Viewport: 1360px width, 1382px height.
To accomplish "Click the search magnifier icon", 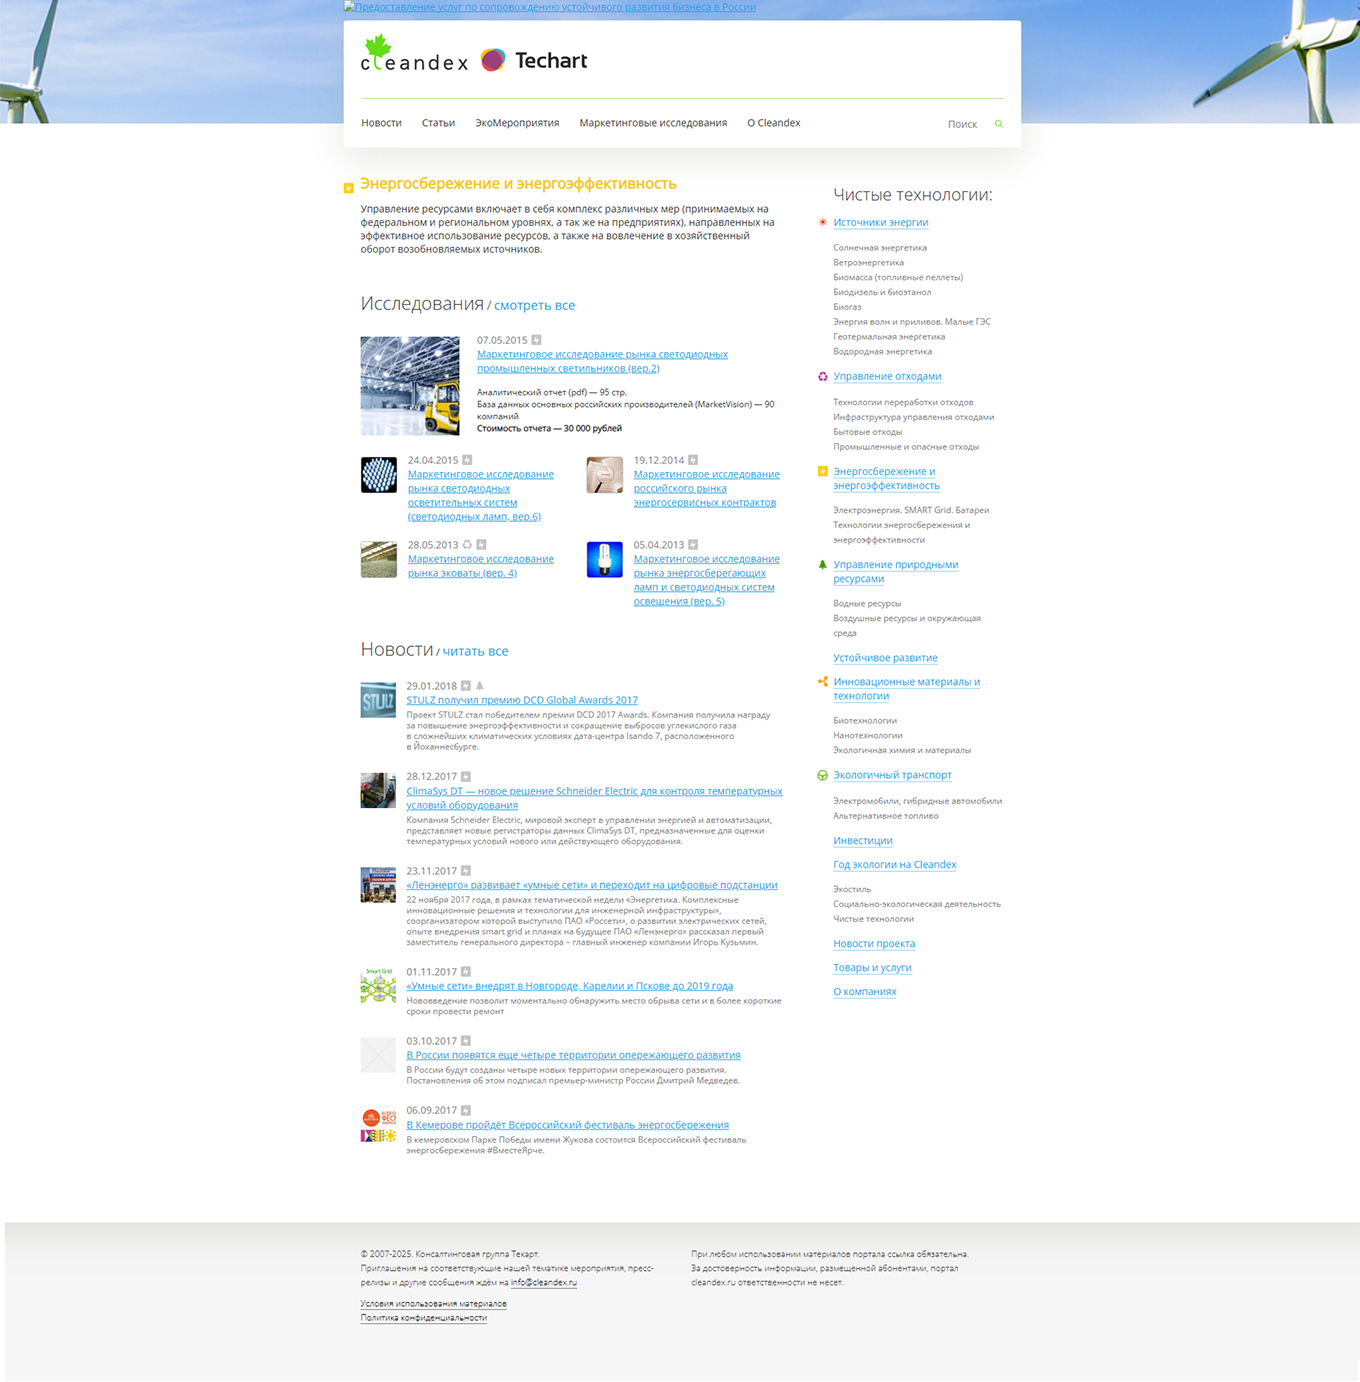I will click(998, 124).
